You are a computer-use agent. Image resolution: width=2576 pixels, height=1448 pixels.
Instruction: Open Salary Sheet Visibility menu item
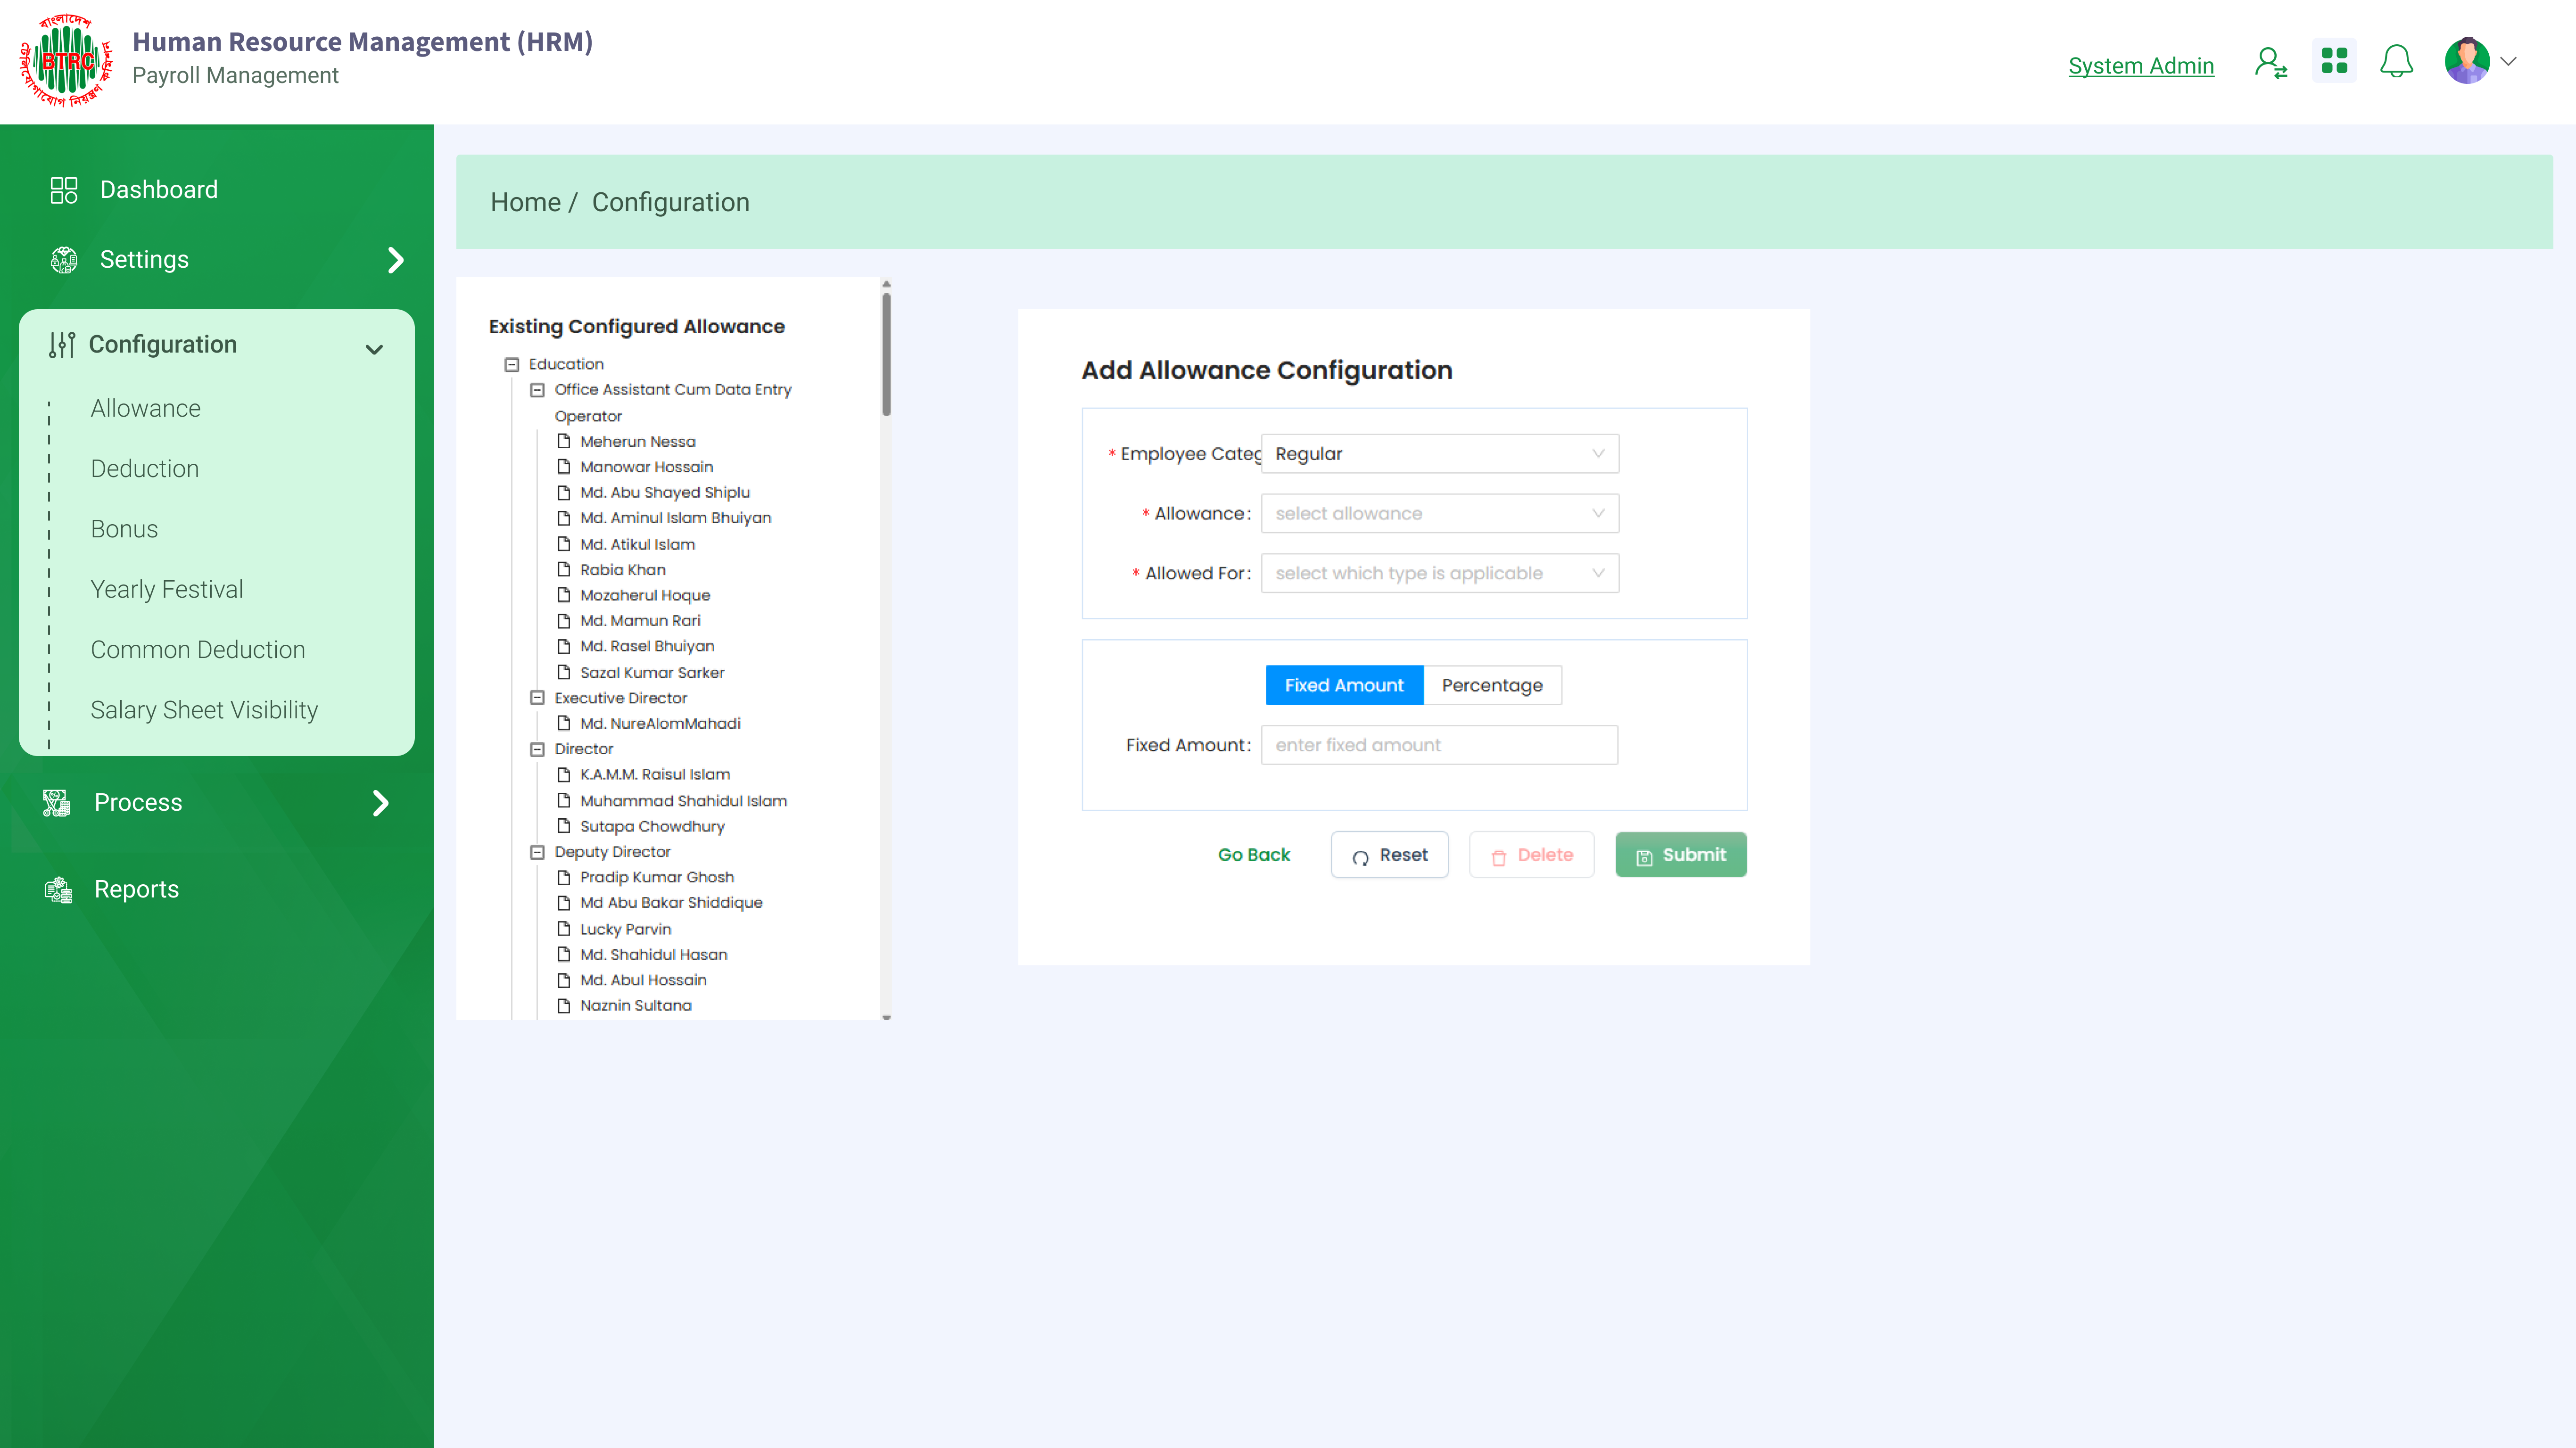[x=204, y=710]
